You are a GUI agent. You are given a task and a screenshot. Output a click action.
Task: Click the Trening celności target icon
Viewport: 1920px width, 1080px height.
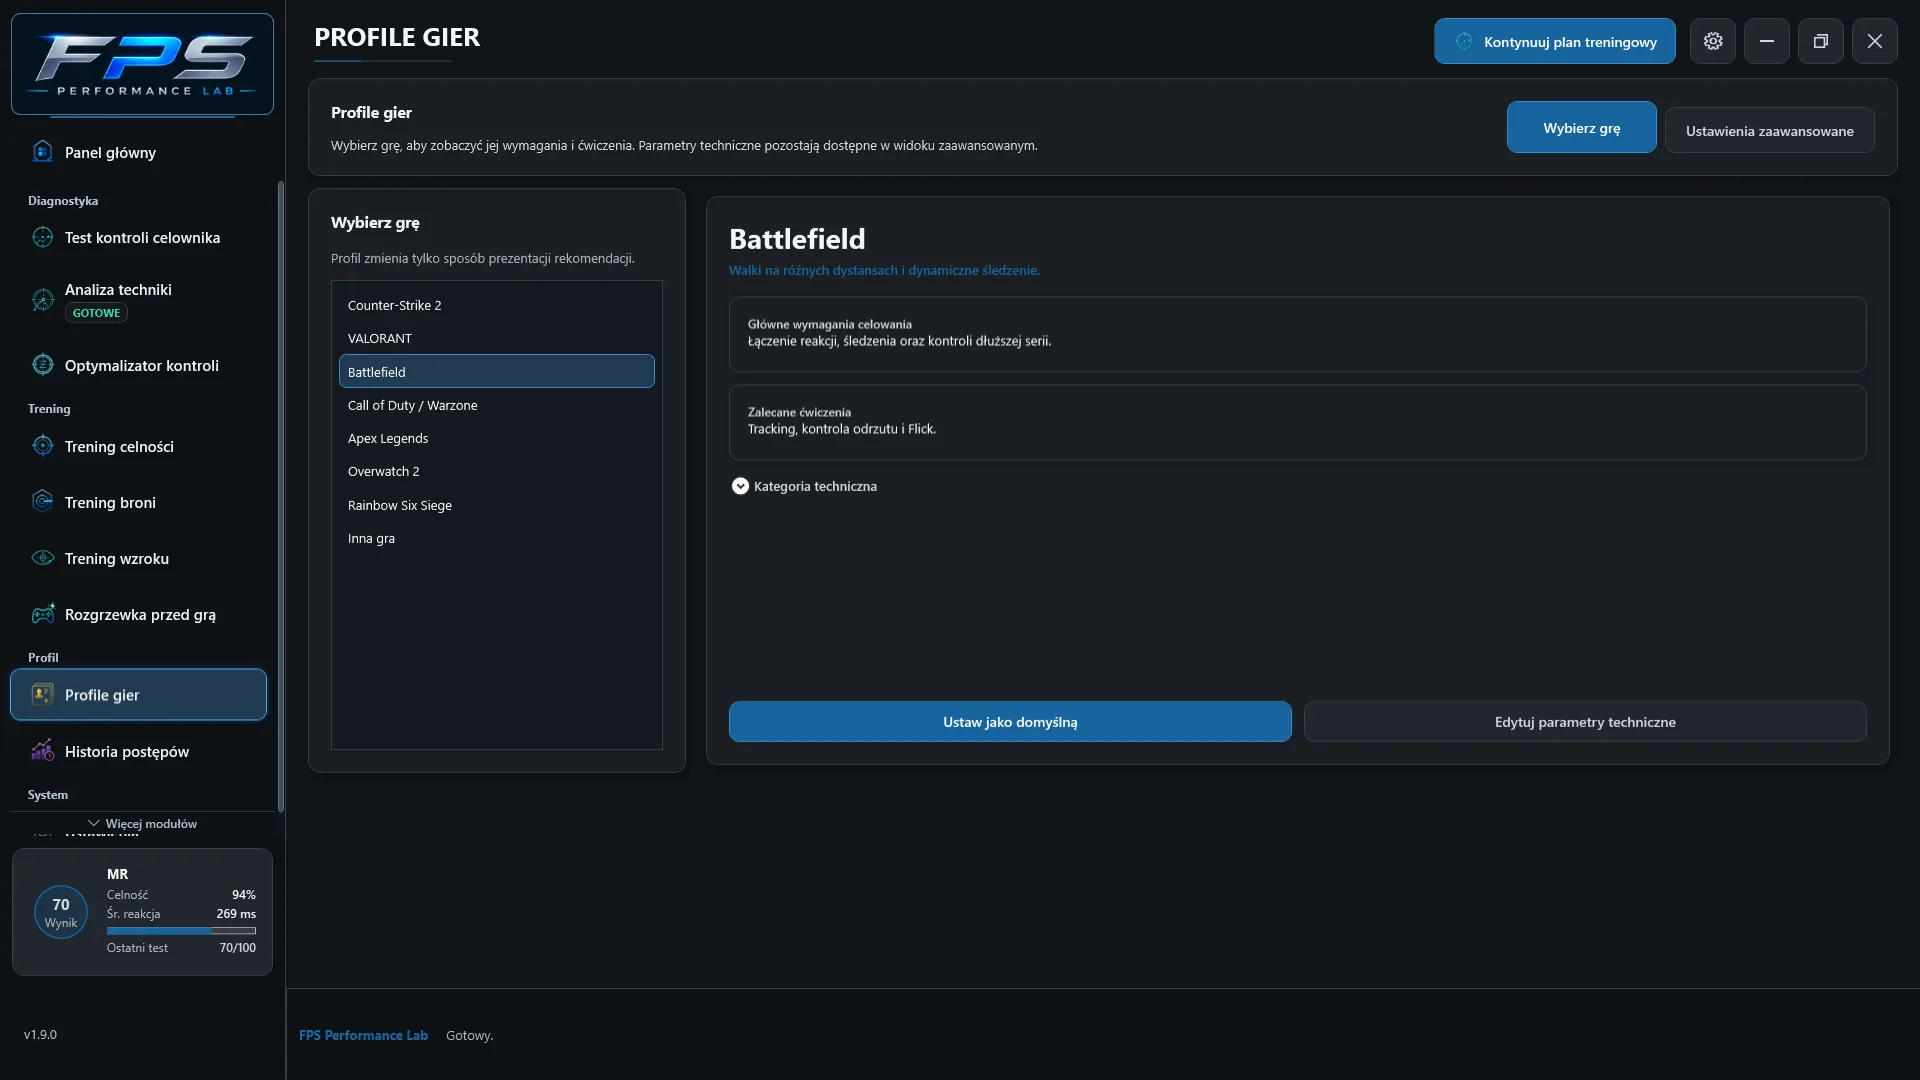(42, 446)
